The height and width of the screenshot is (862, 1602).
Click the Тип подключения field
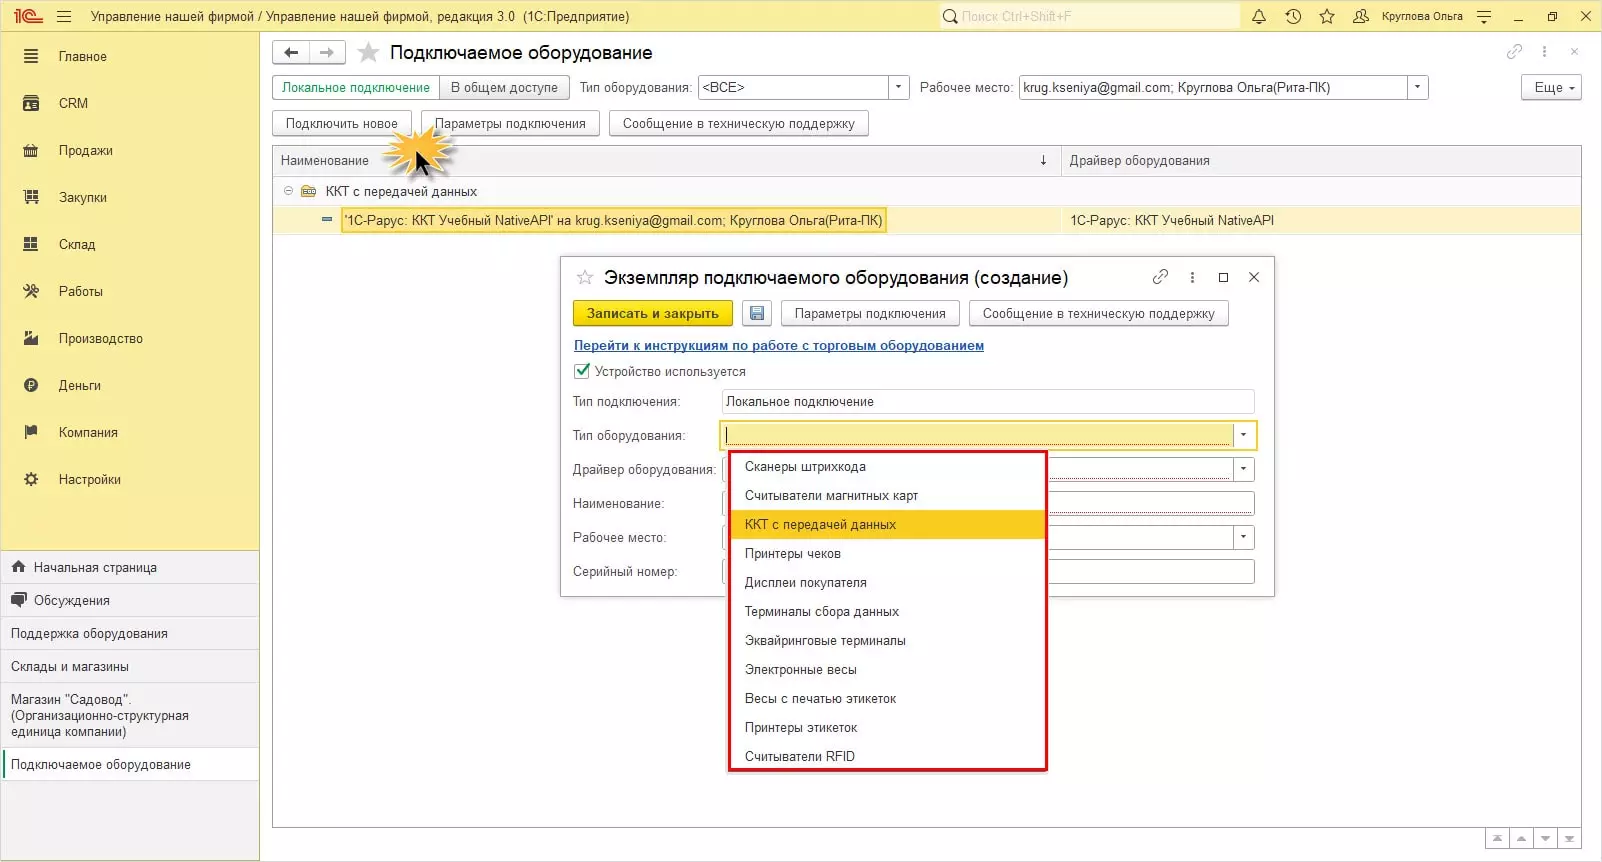point(987,401)
